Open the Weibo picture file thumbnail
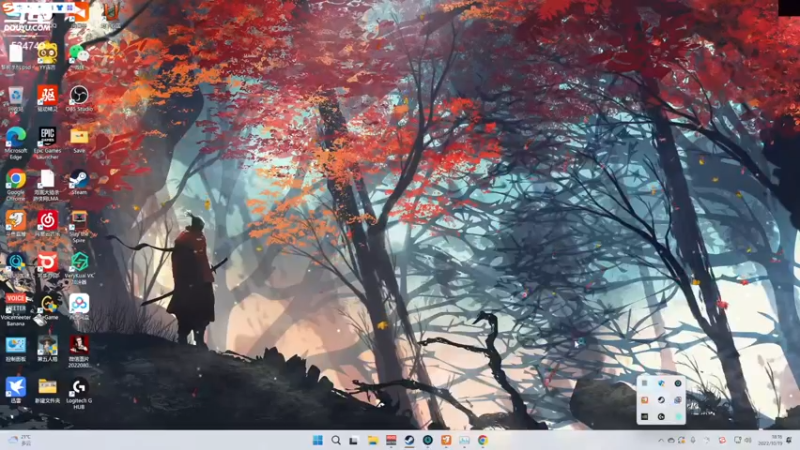 (79, 352)
